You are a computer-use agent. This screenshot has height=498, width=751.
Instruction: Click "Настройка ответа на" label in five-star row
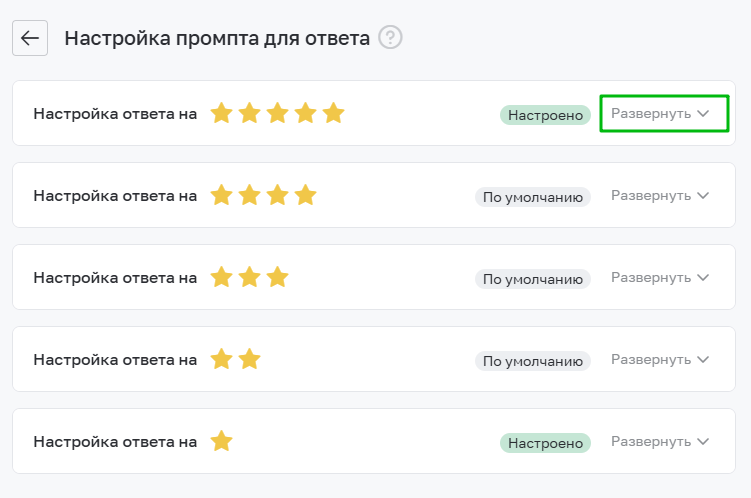115,114
